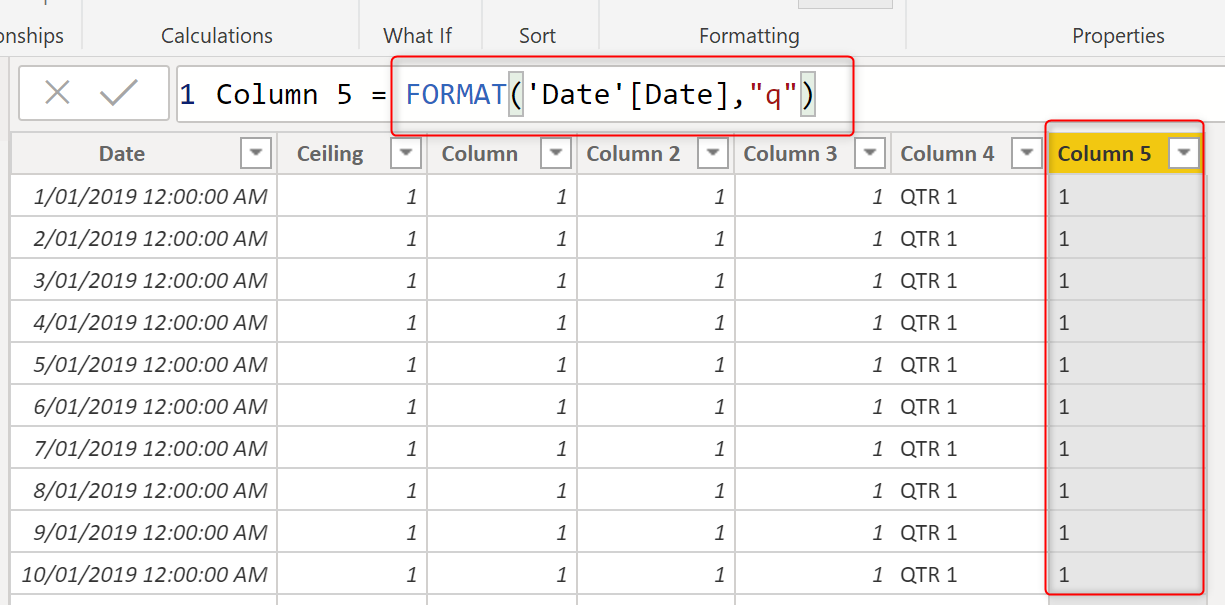Click the Formatting ribbon group label

749,36
